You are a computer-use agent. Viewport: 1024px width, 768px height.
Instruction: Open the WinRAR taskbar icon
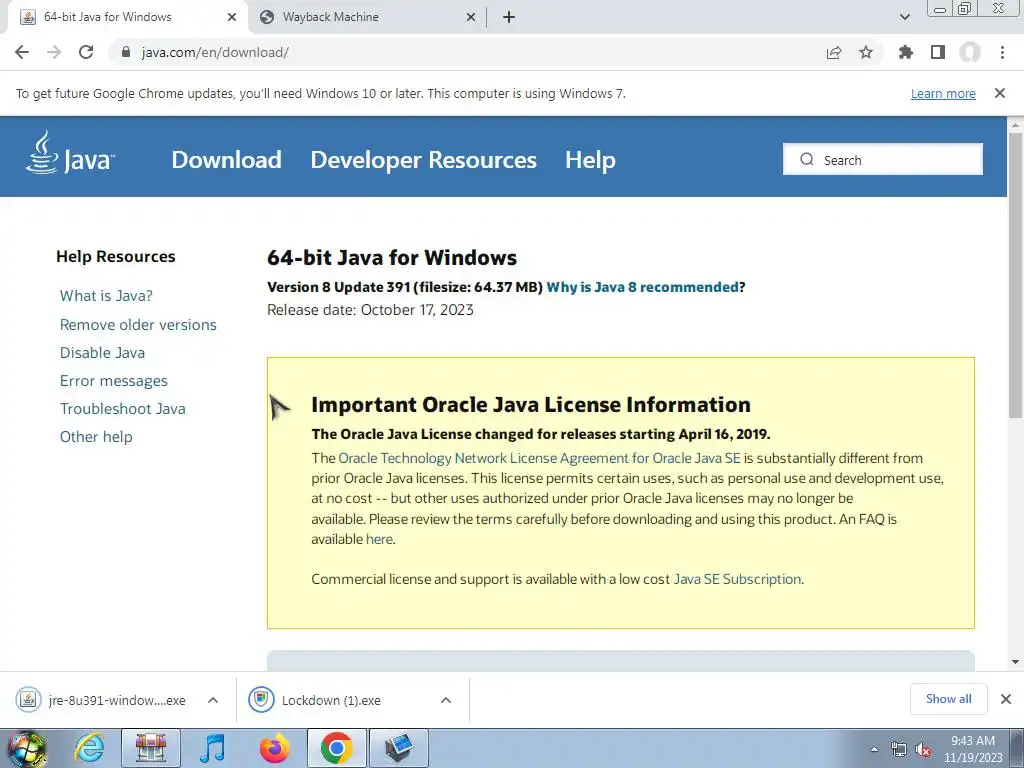(151, 748)
